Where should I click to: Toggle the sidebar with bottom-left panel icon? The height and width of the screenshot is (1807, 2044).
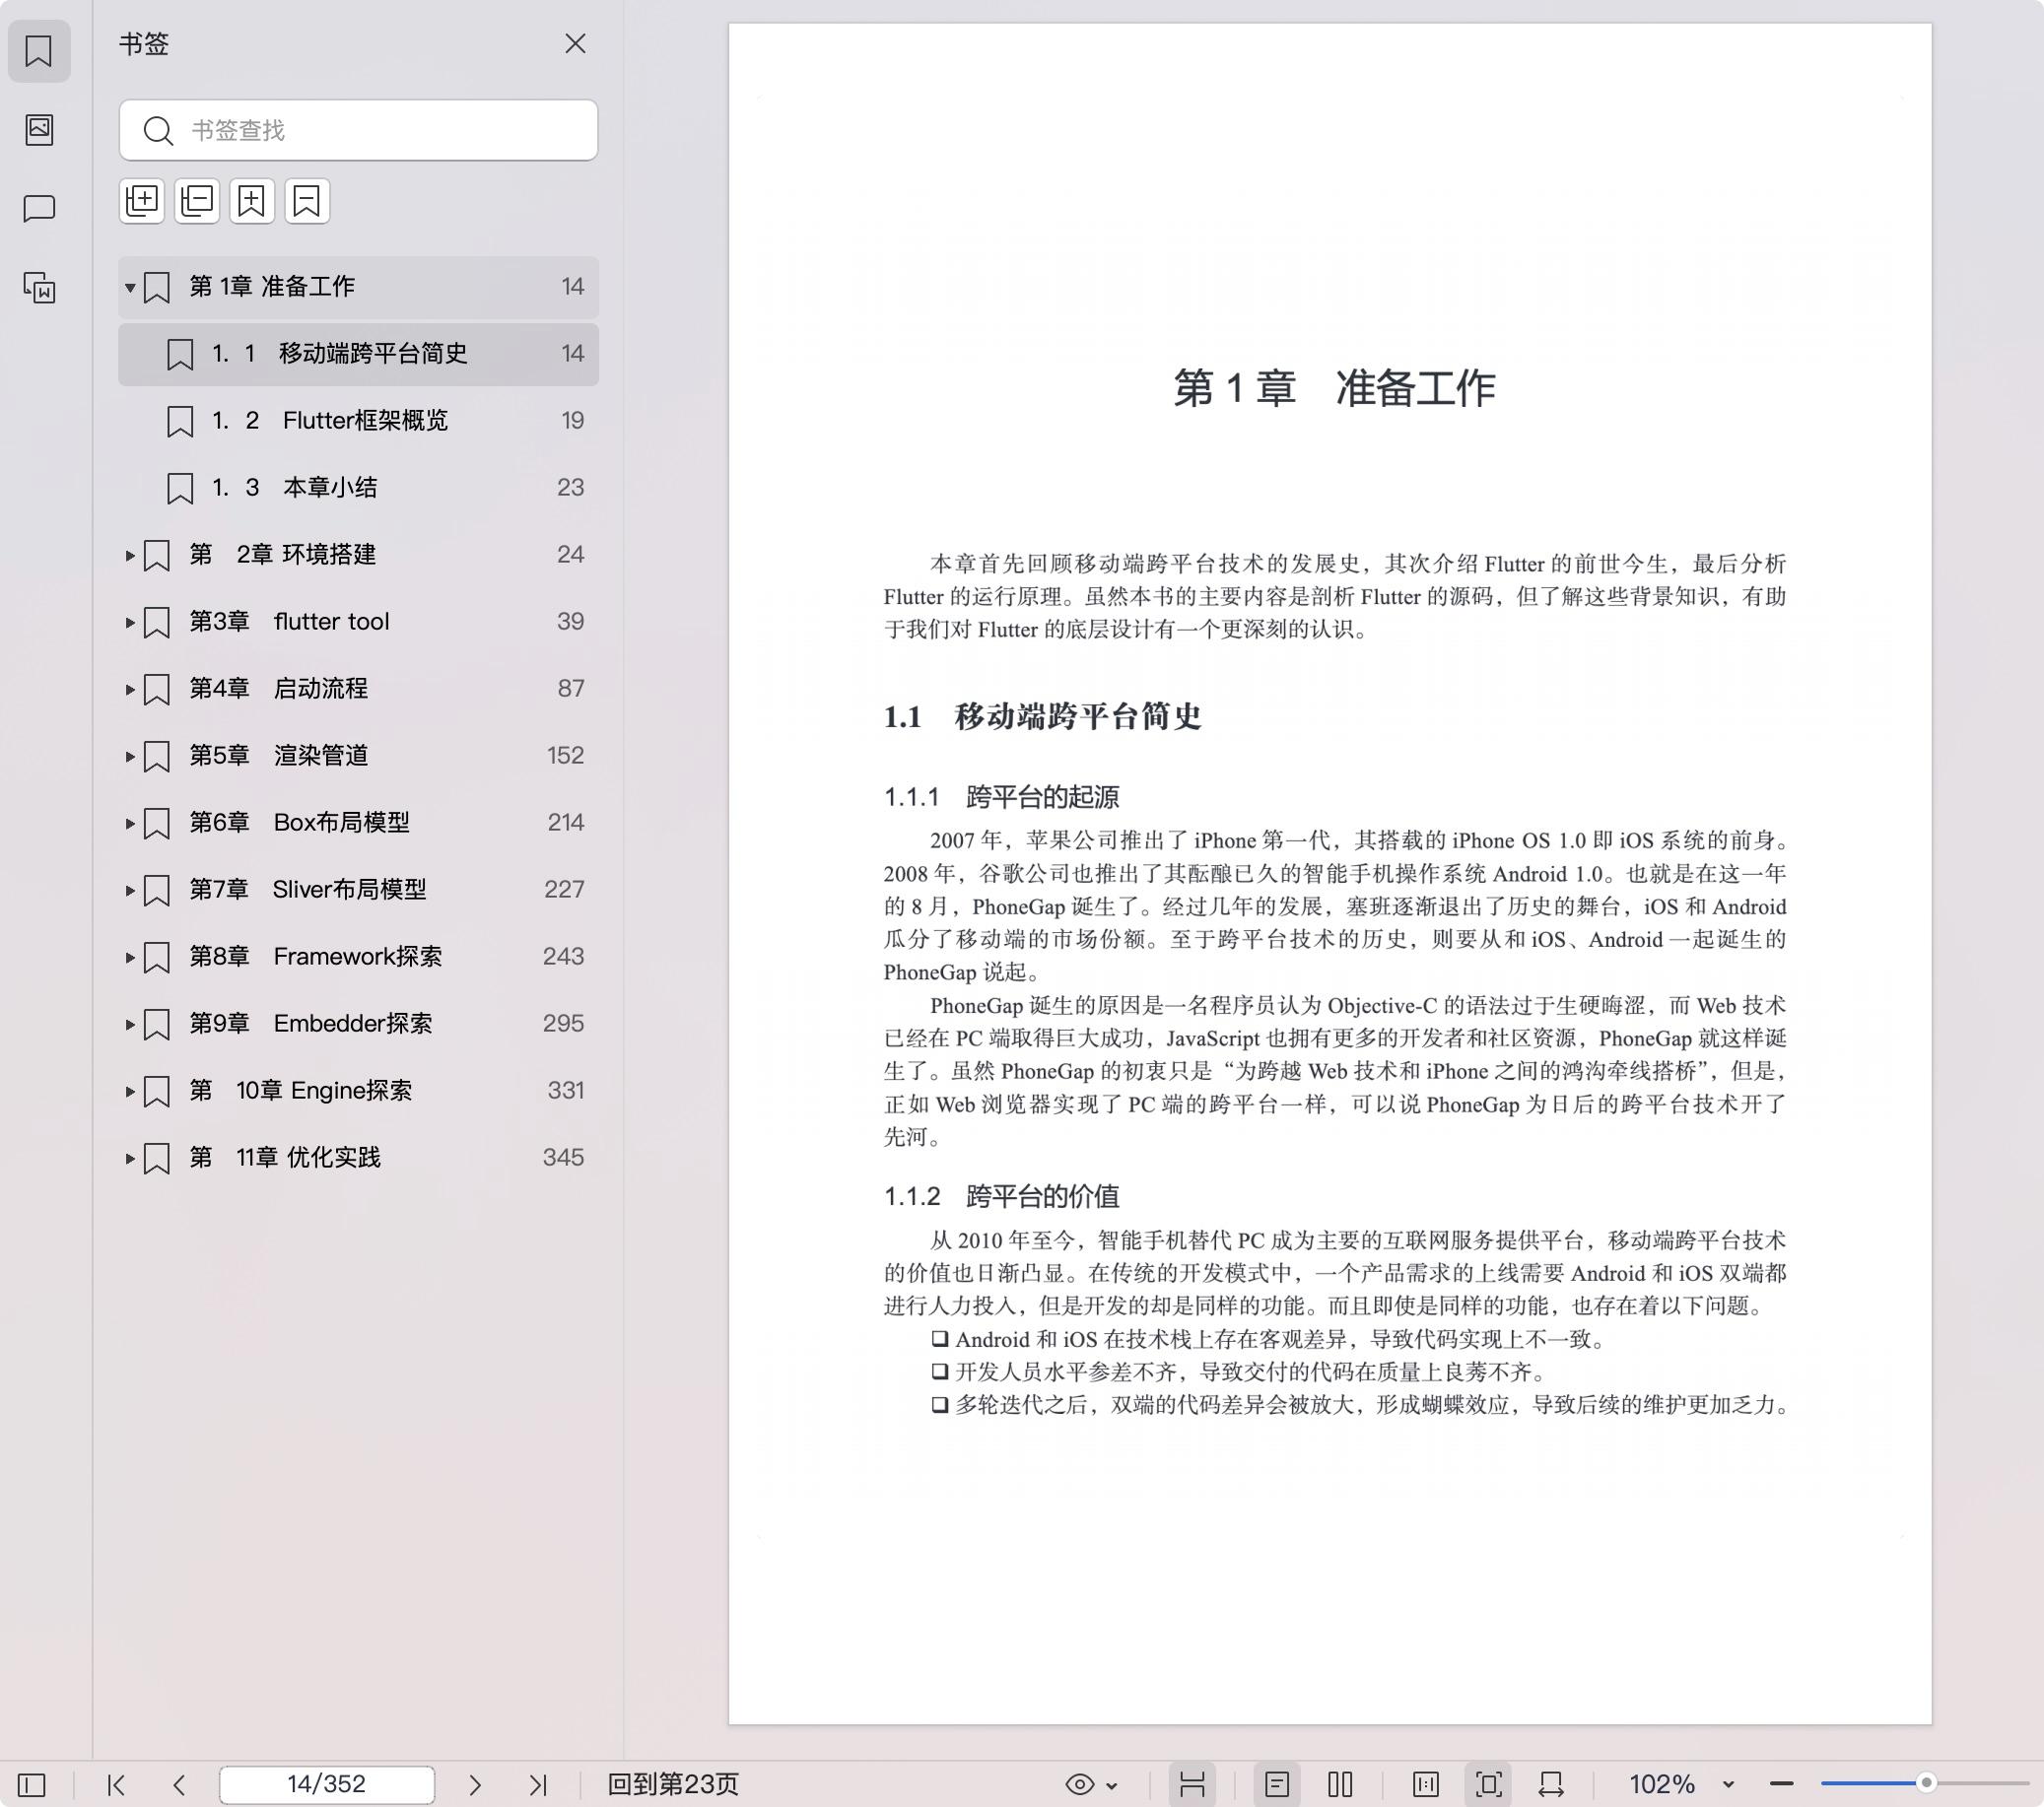(32, 1785)
